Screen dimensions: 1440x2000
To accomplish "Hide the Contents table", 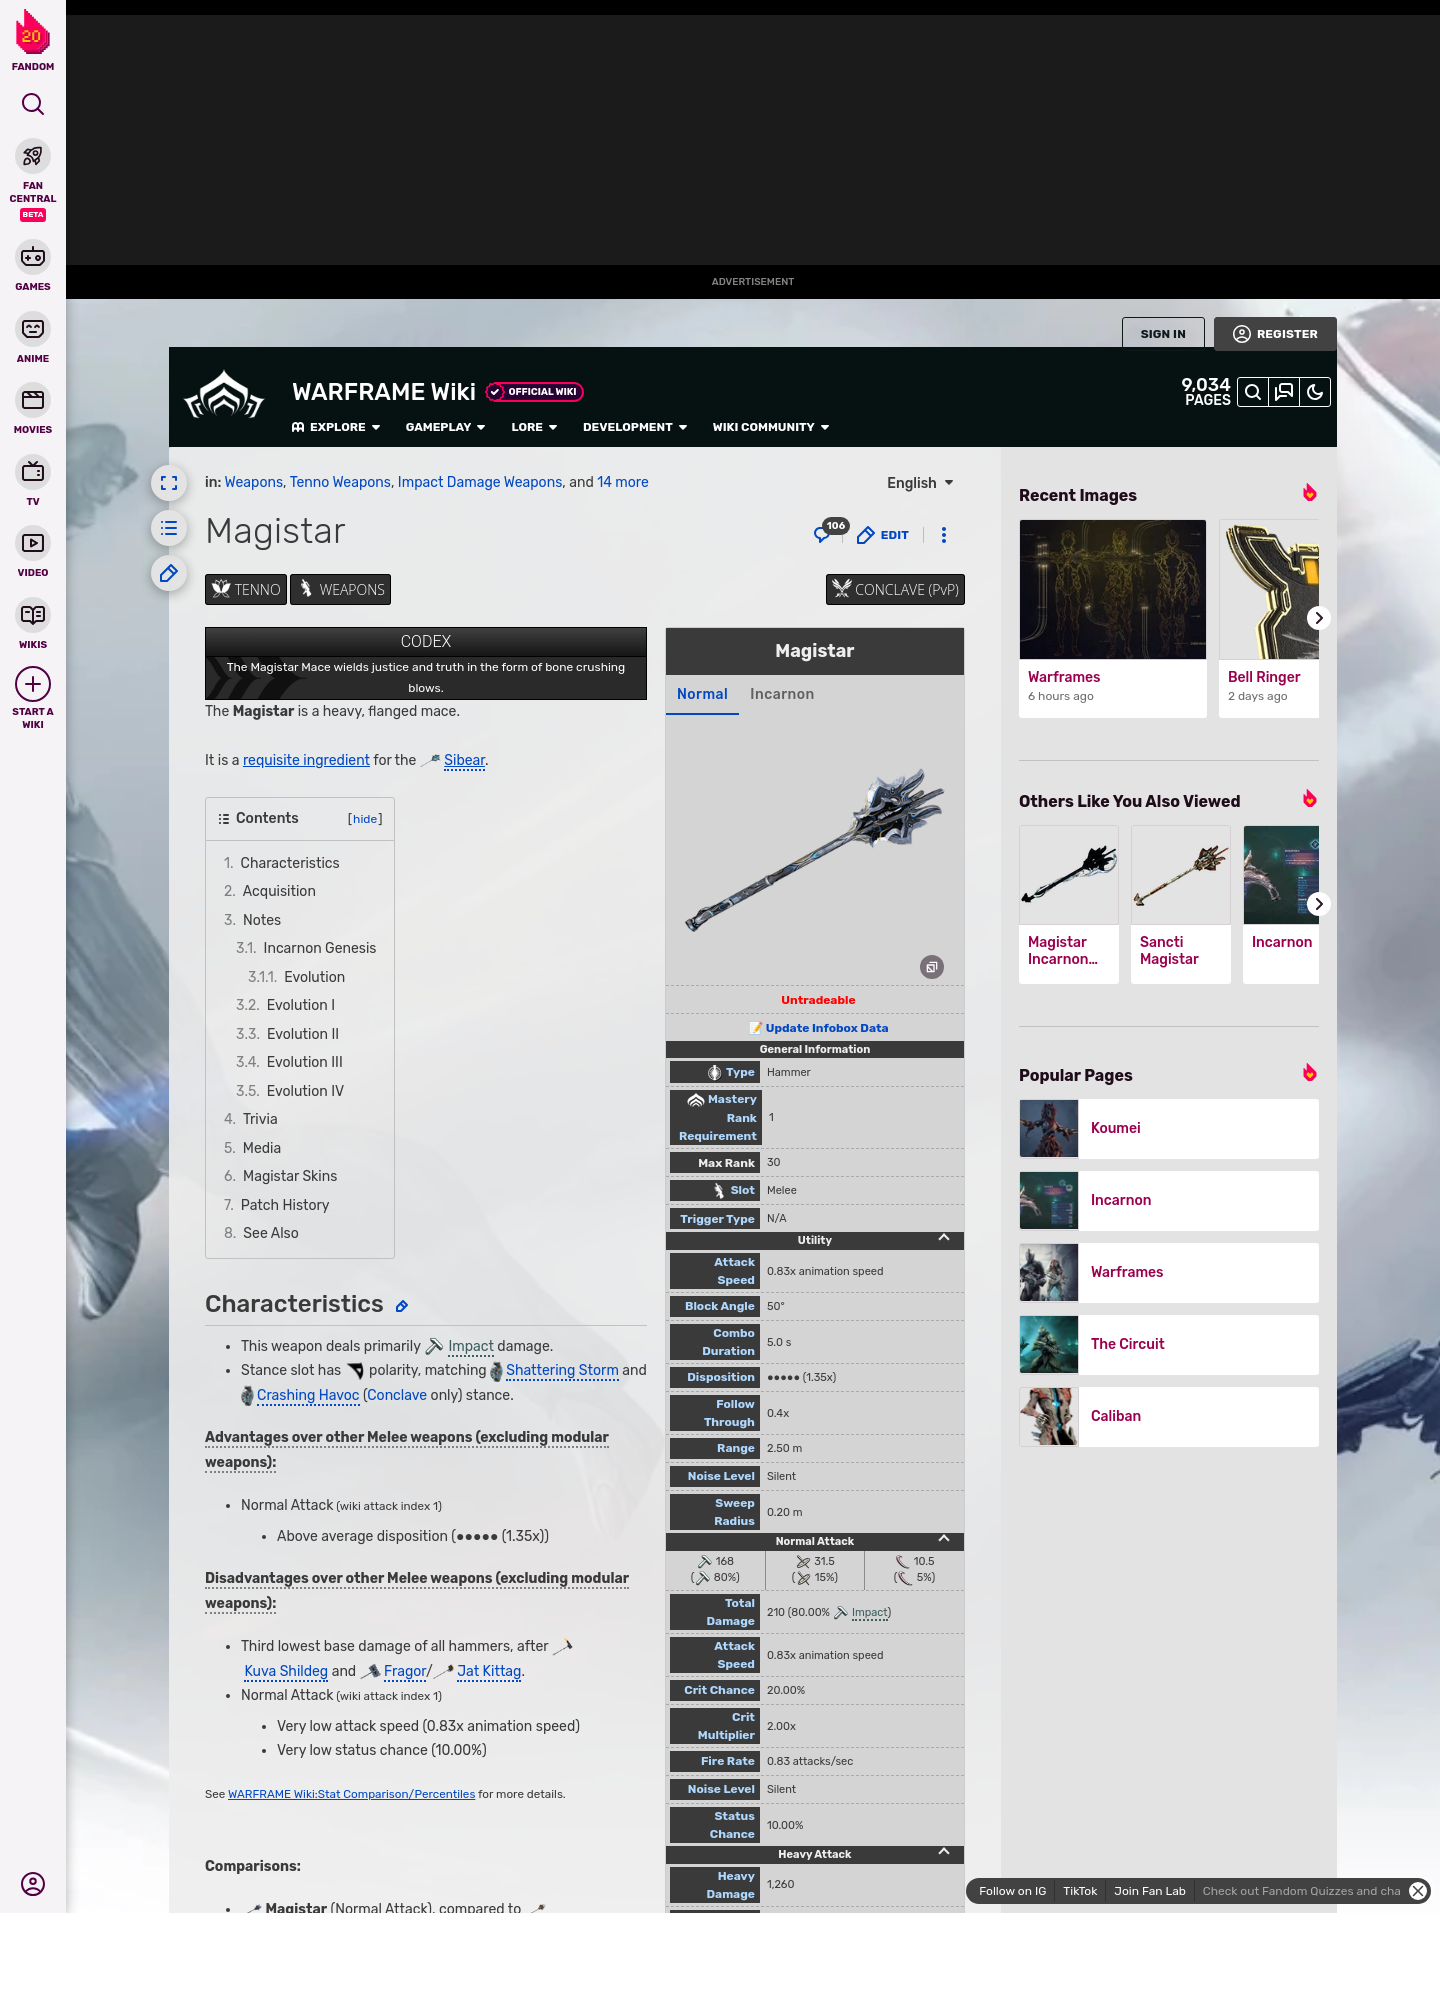I will click(x=365, y=819).
